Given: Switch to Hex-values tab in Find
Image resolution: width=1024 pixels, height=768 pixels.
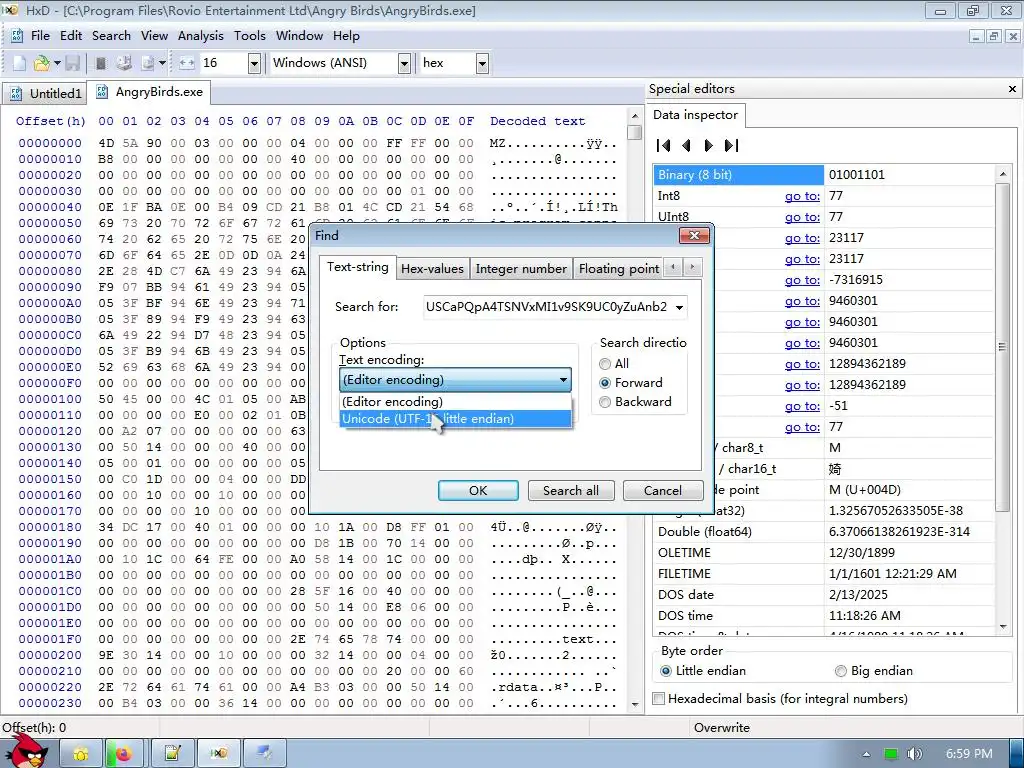Looking at the screenshot, I should pos(432,269).
